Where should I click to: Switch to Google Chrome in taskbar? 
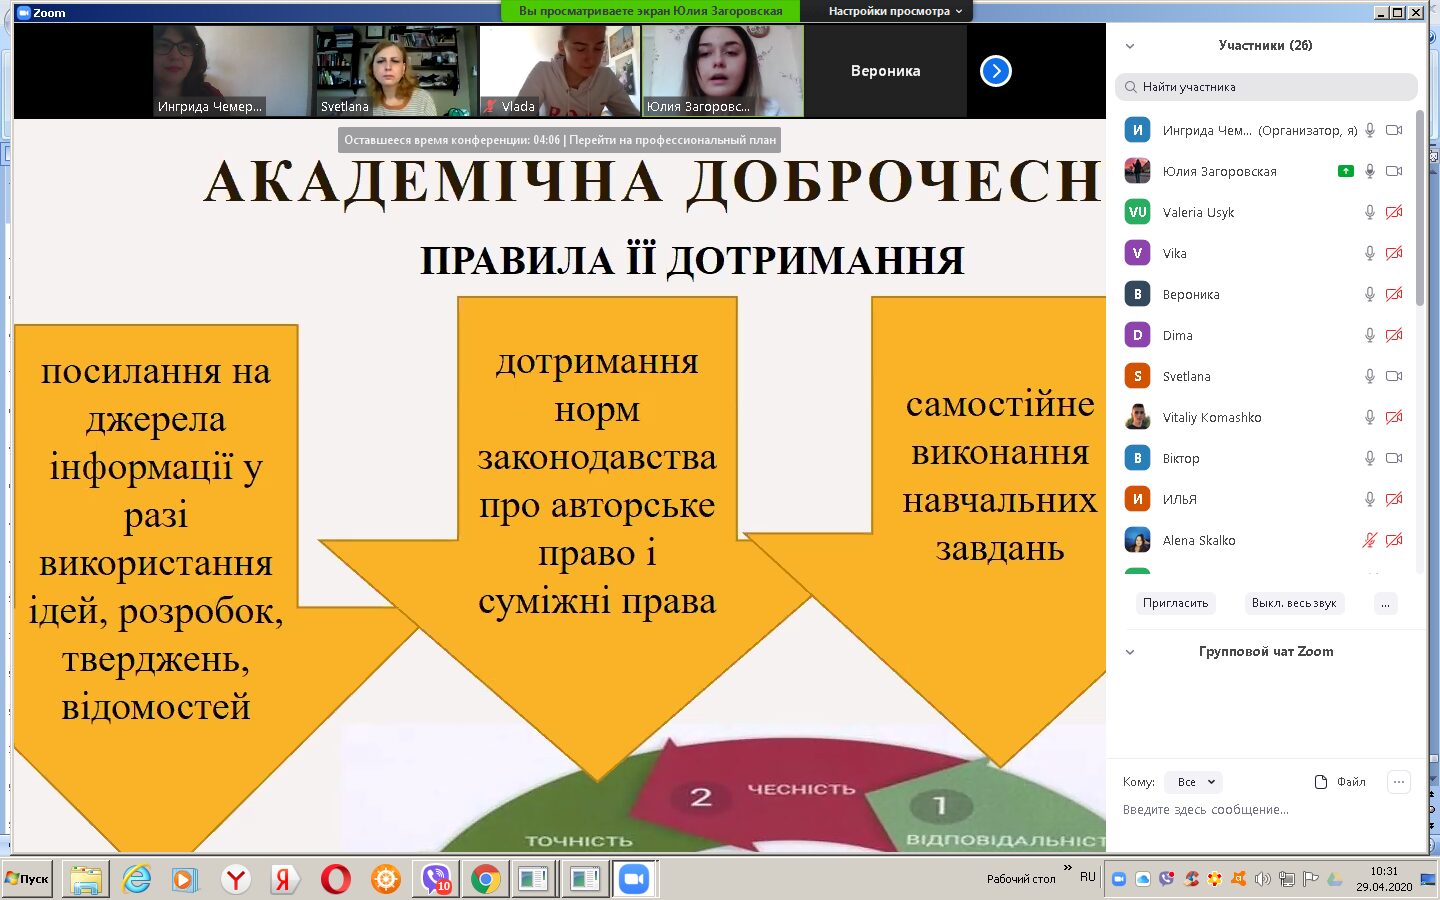486,879
